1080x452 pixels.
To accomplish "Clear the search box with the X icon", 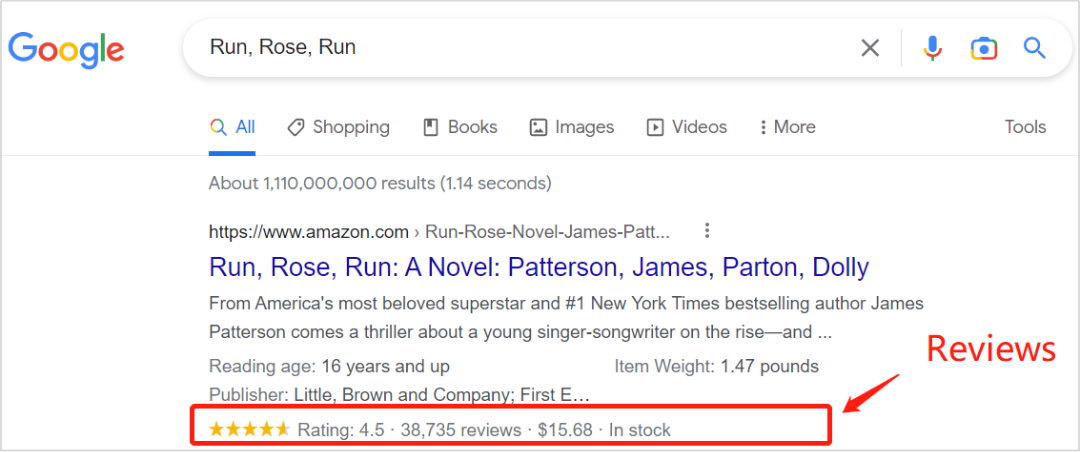I will [x=870, y=48].
